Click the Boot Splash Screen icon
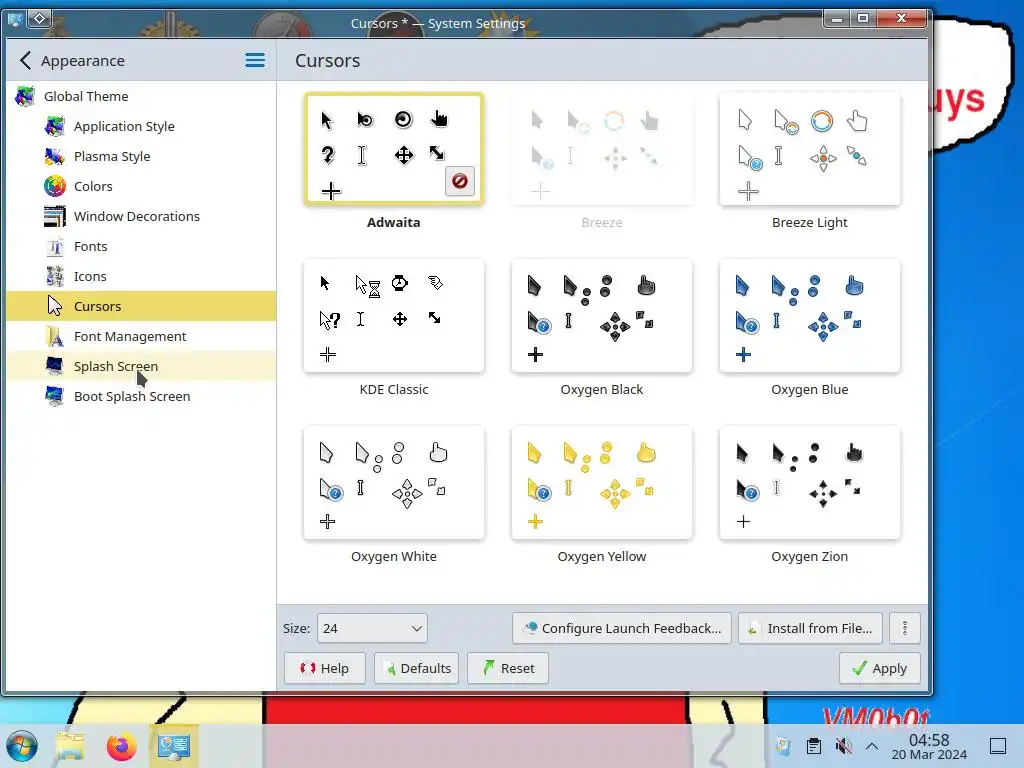 (55, 396)
